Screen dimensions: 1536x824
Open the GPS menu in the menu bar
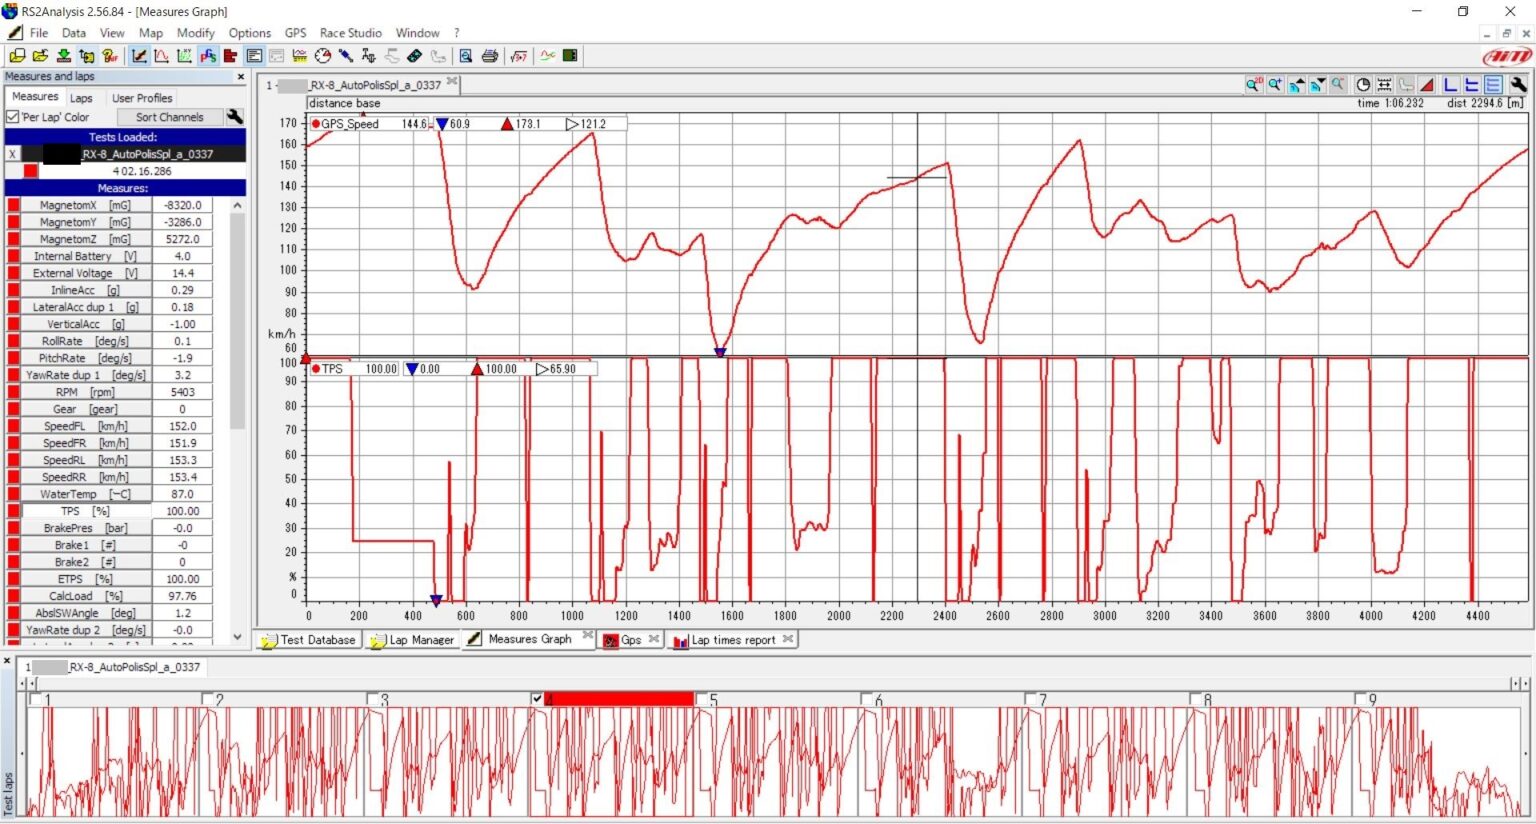tap(295, 33)
